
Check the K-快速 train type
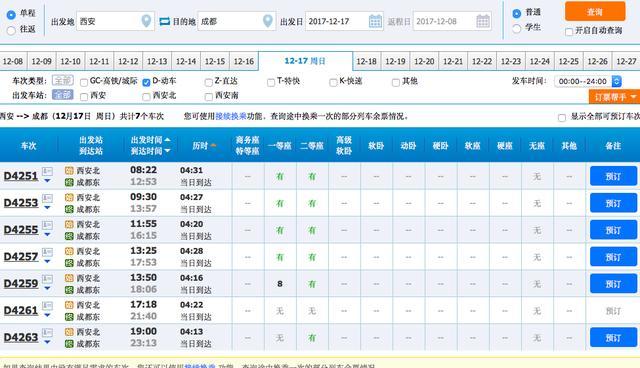coord(333,83)
